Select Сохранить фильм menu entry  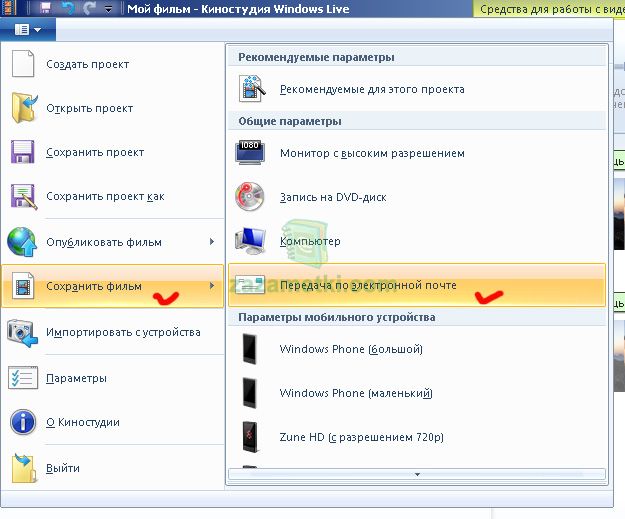pos(113,286)
